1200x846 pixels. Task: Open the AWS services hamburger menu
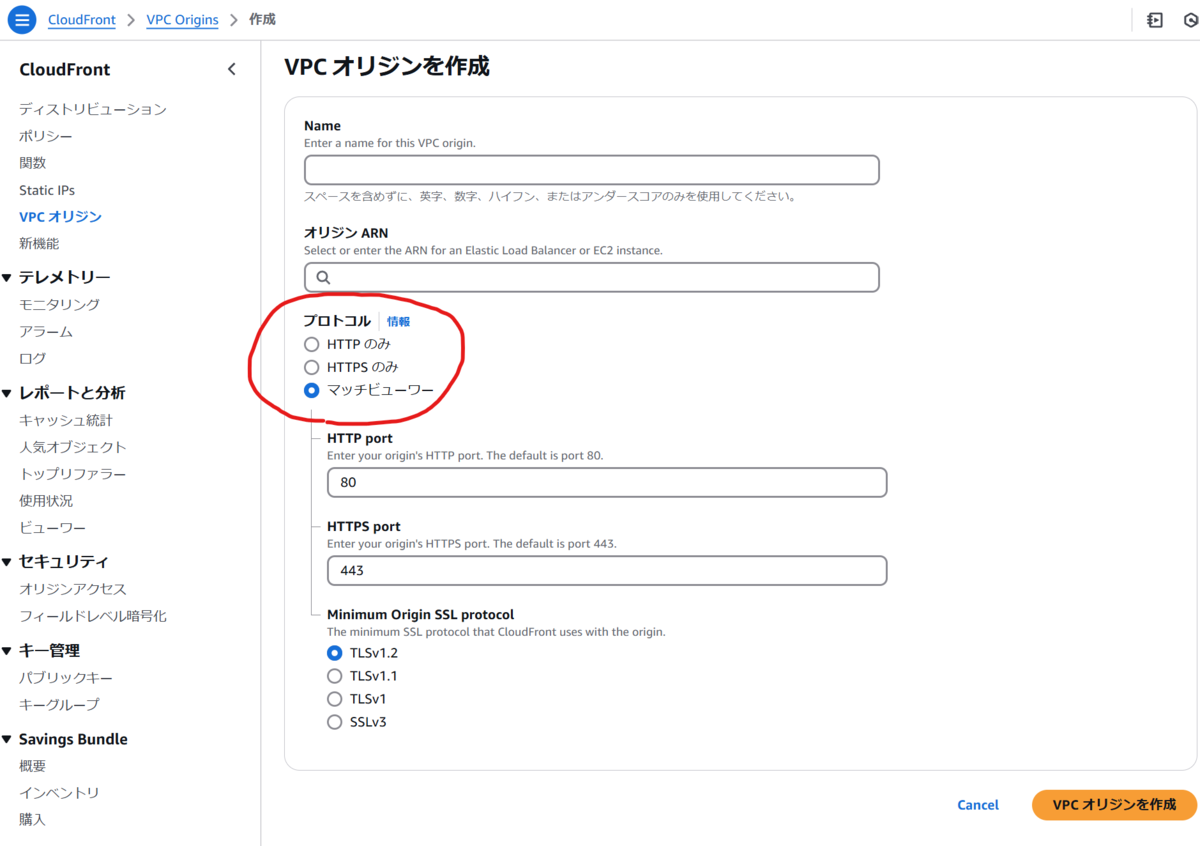pos(21,19)
